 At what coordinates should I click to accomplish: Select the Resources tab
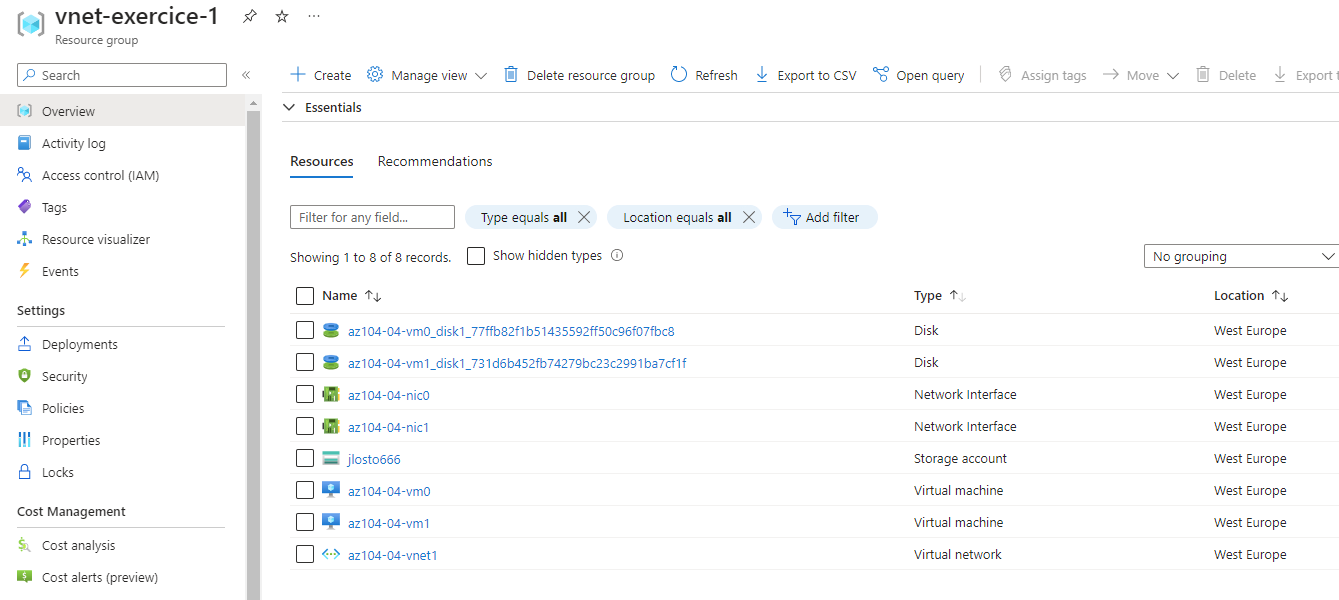(x=322, y=161)
